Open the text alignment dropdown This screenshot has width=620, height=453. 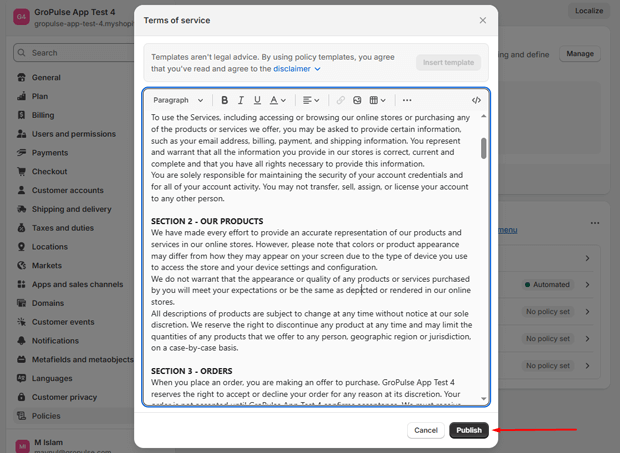(x=311, y=100)
